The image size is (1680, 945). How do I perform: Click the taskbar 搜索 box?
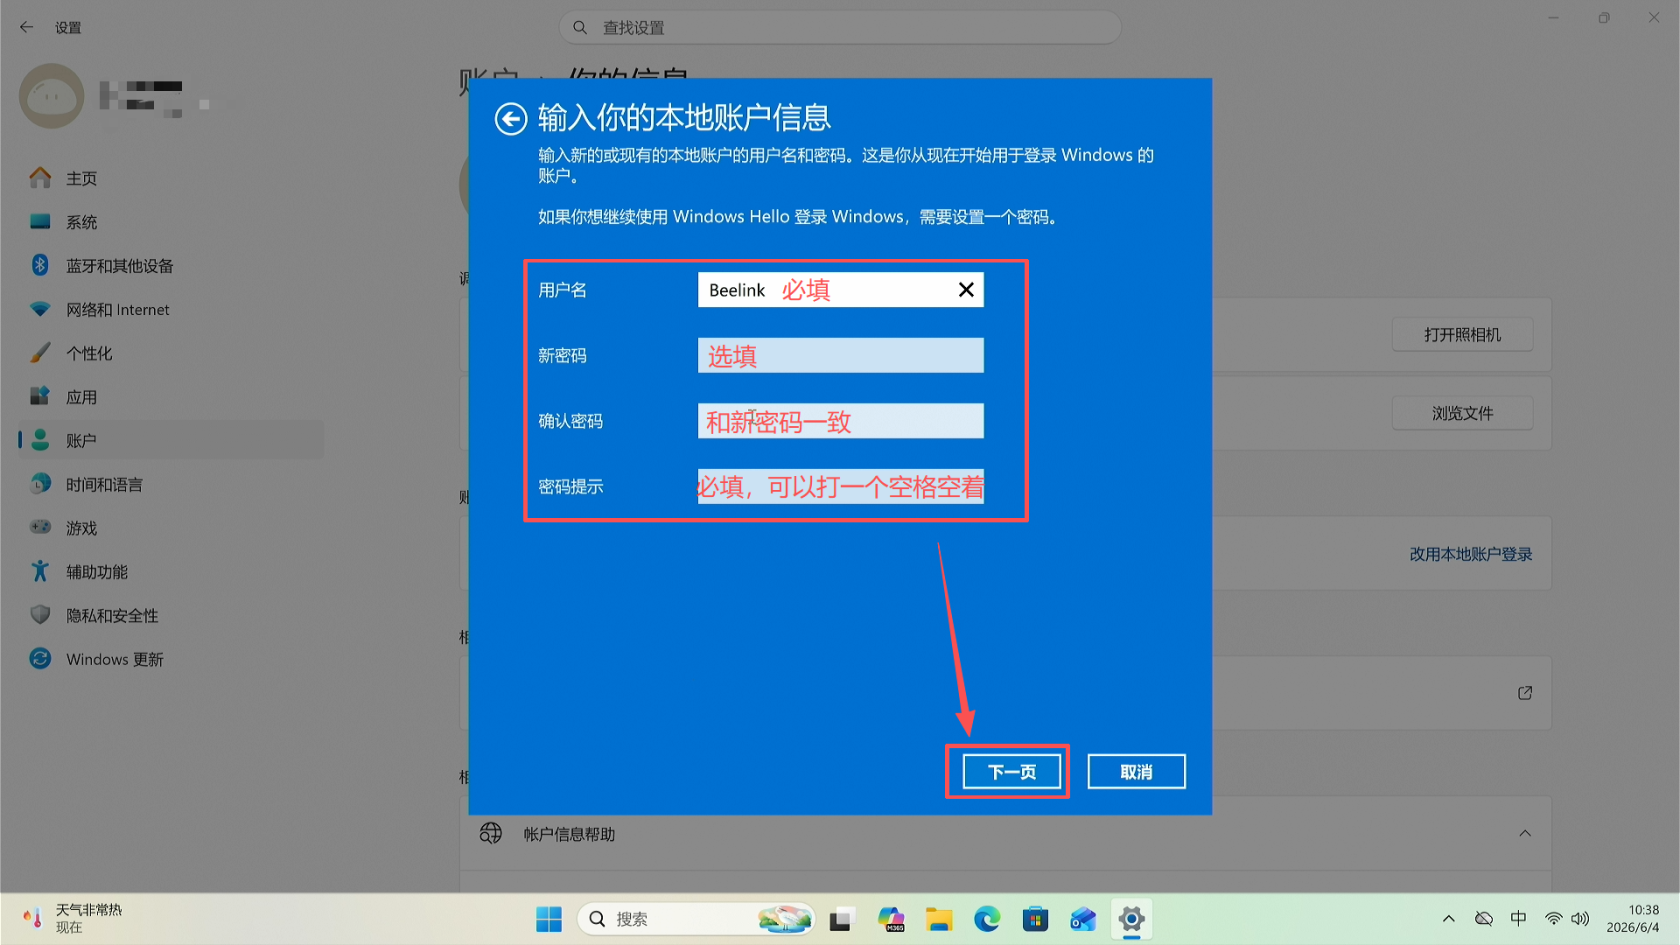coord(696,919)
